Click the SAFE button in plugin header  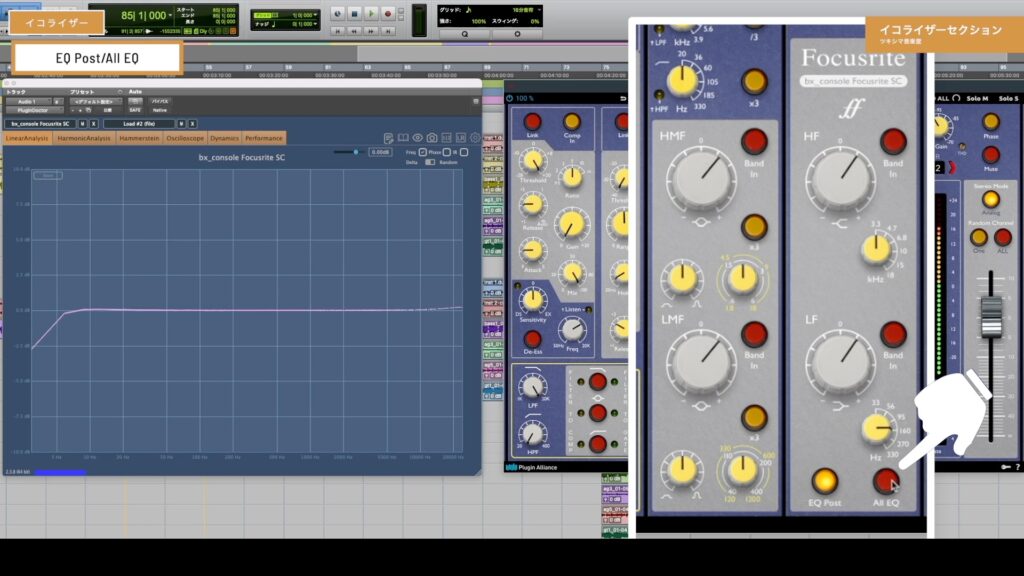pos(135,110)
